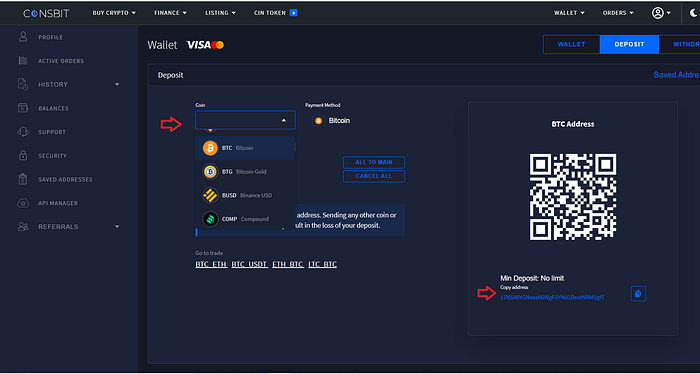Screen dimensions: 700x374
Task: Click the API Manager cloud icon
Action: point(23,203)
